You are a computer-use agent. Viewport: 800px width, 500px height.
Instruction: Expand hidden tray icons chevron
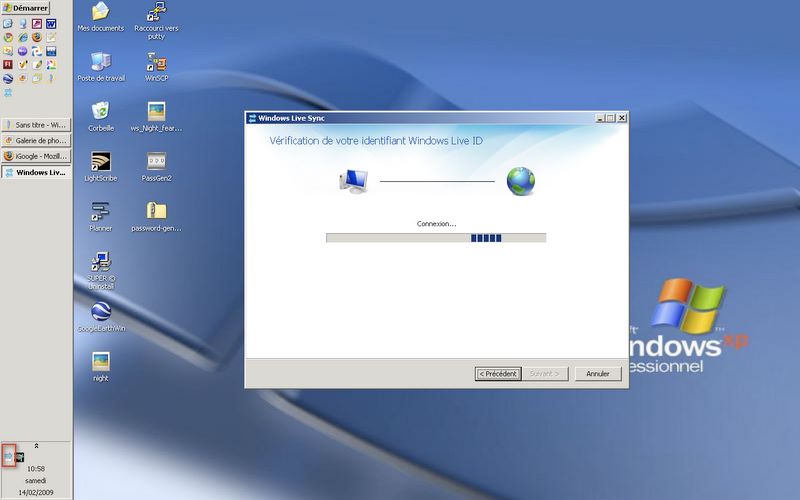tap(36, 446)
